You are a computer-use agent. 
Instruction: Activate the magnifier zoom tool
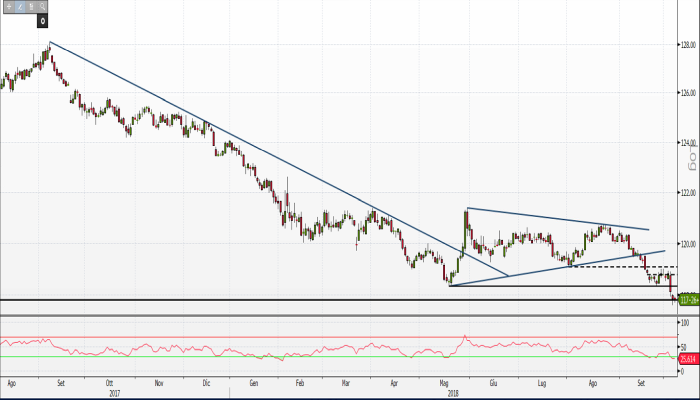pyautogui.click(x=43, y=7)
